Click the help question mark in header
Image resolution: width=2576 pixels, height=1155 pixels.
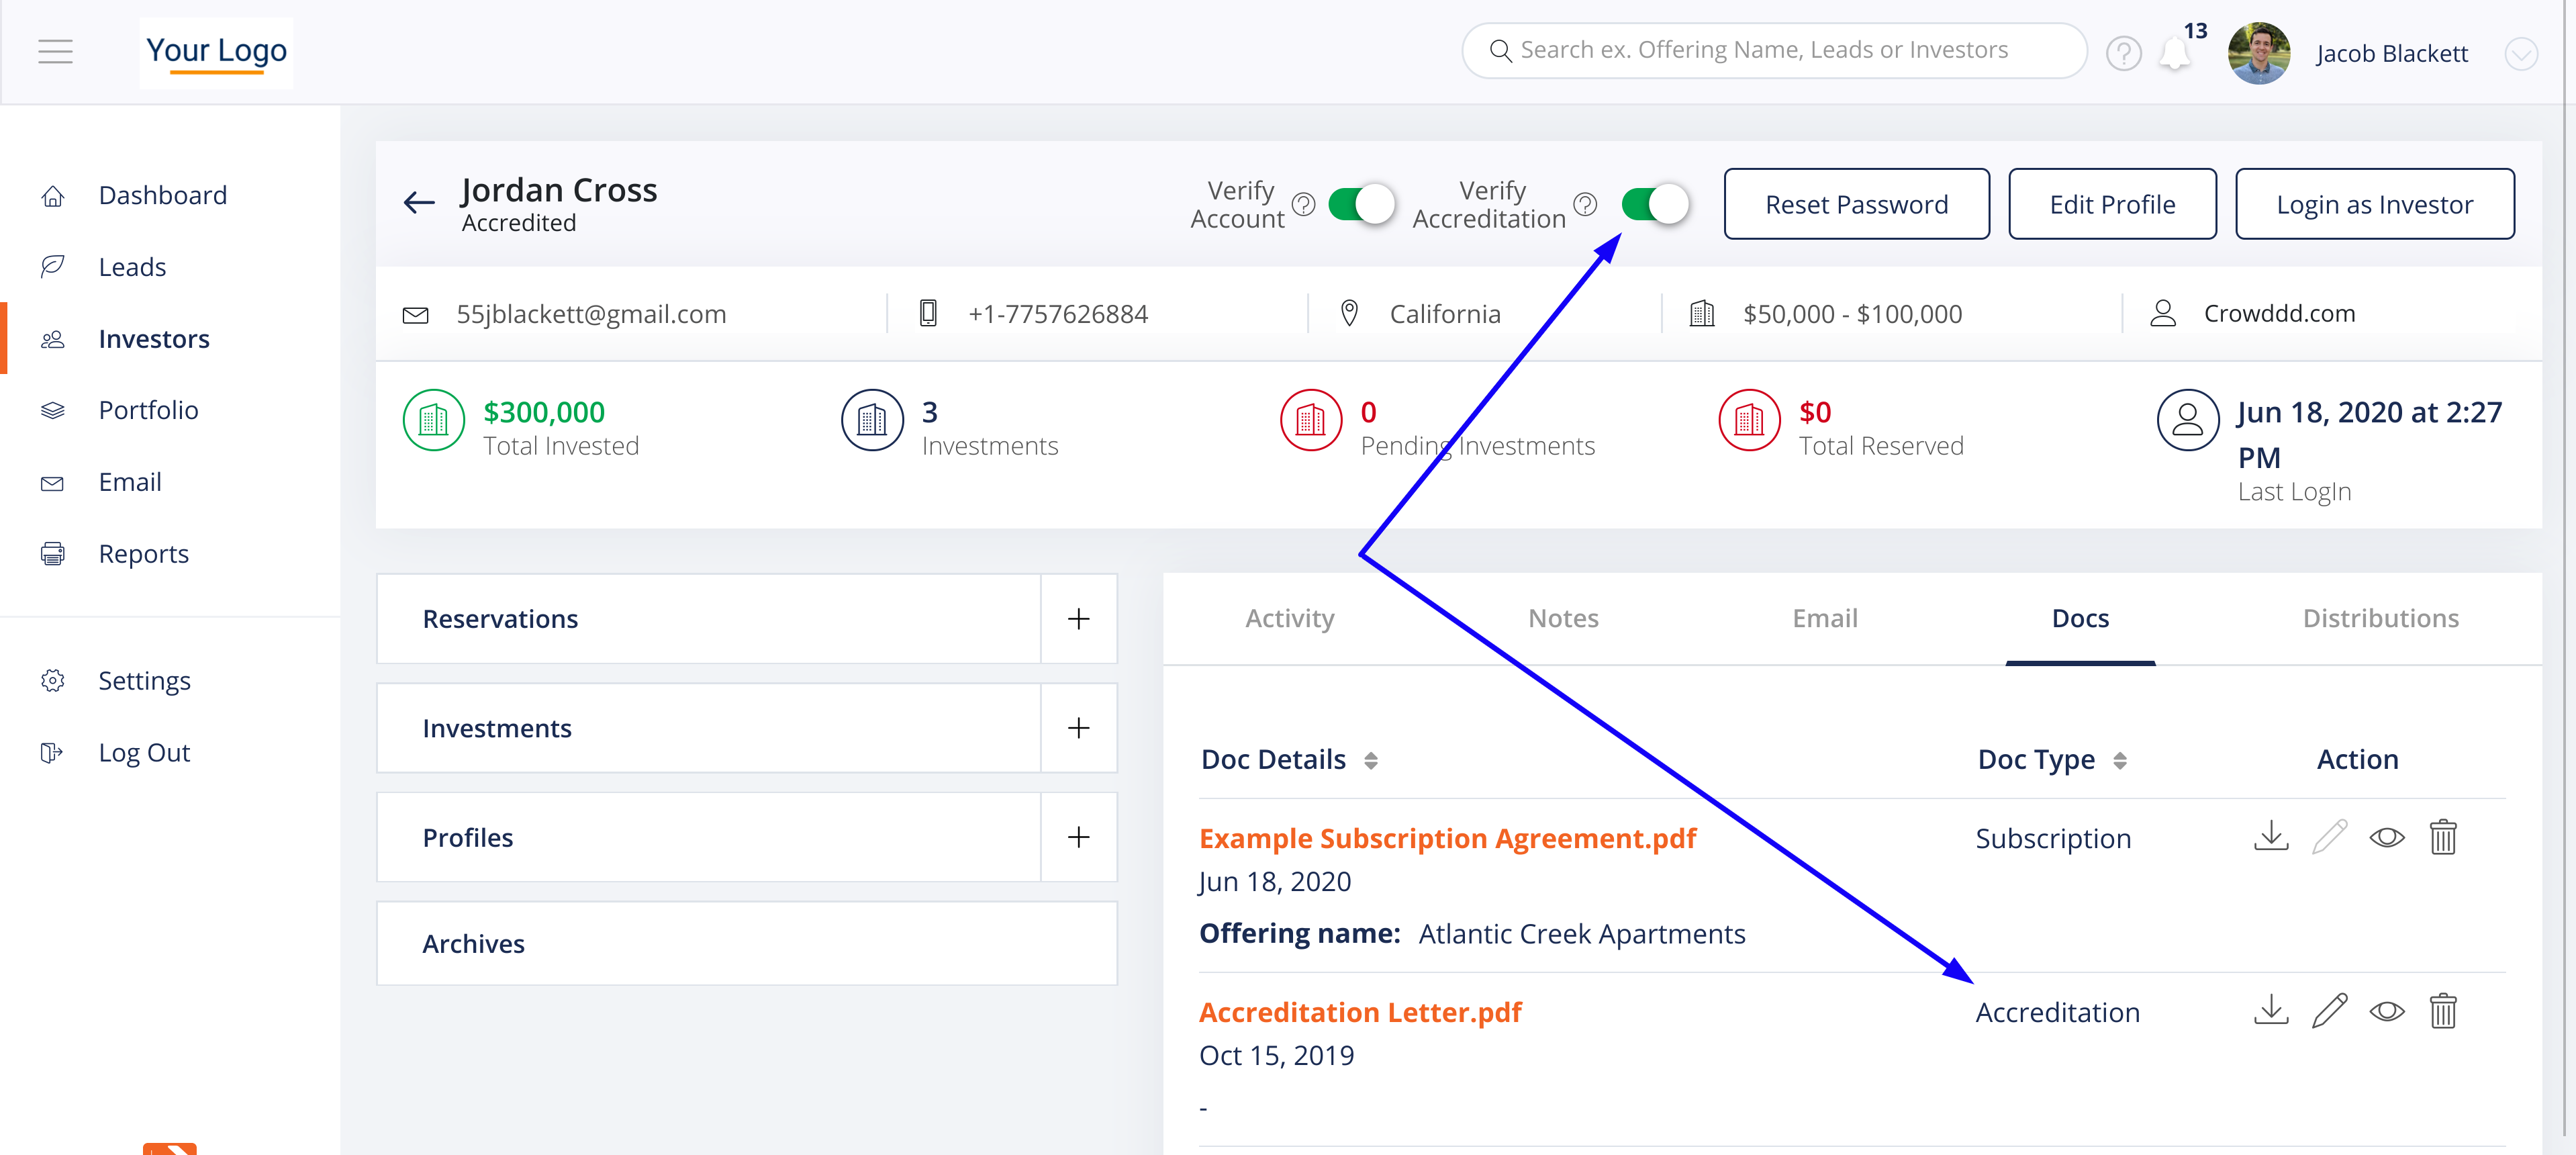tap(2123, 53)
